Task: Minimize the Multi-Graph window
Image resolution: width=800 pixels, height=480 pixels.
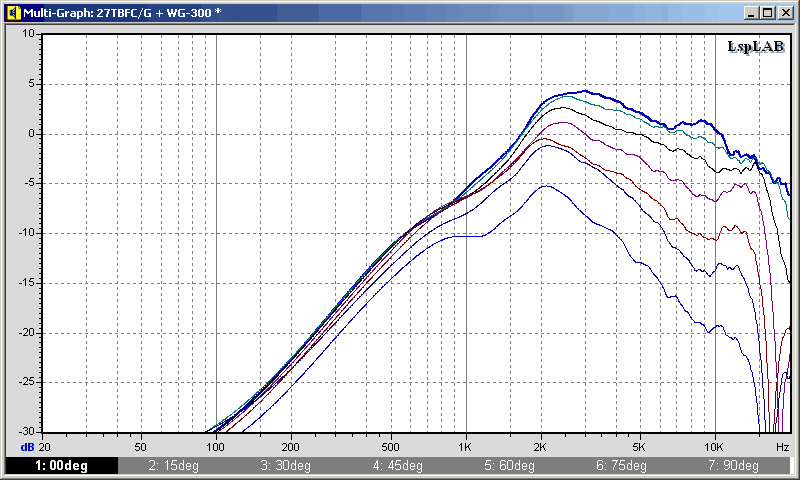Action: point(750,13)
